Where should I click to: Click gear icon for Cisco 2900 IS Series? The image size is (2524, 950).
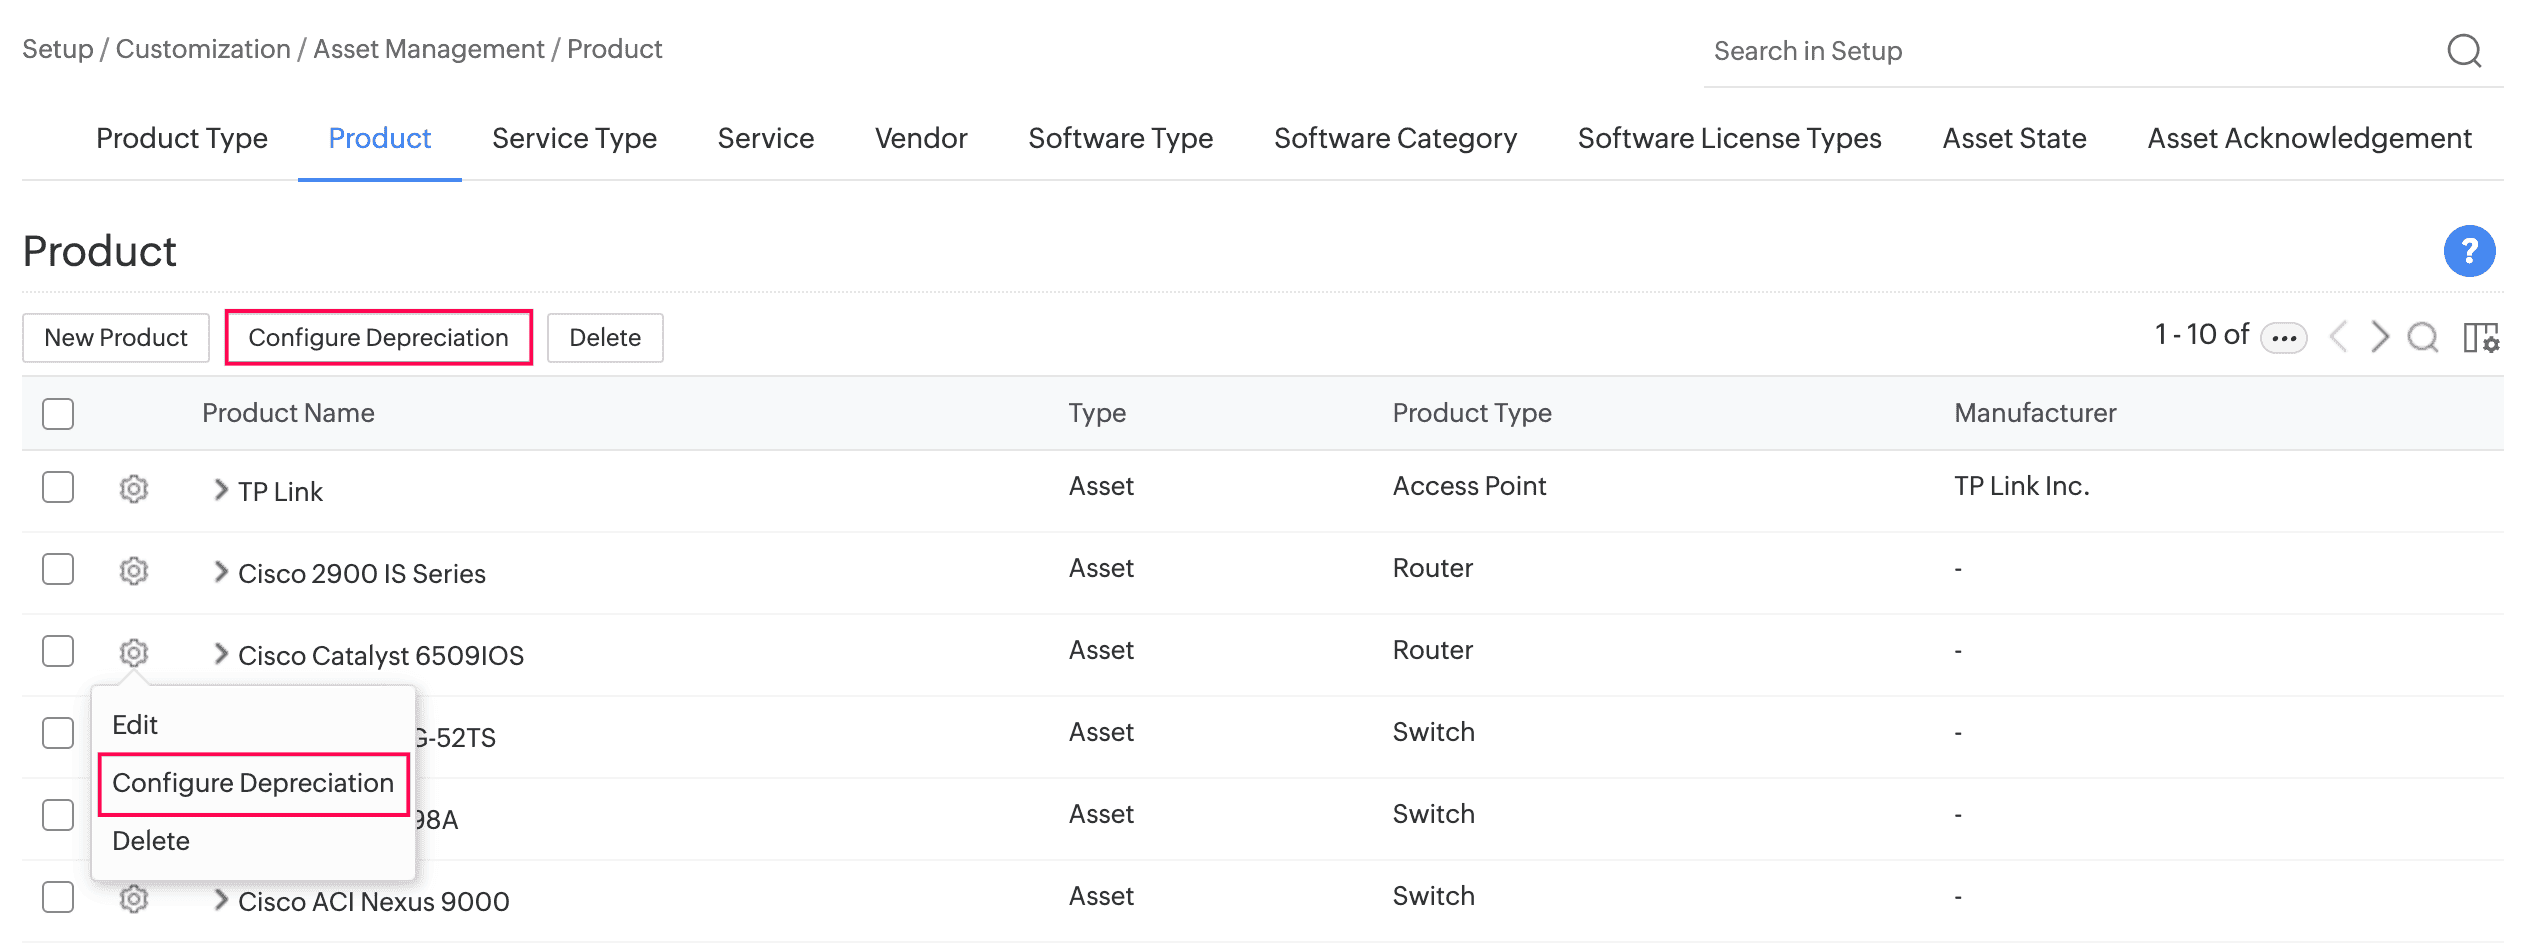(134, 570)
